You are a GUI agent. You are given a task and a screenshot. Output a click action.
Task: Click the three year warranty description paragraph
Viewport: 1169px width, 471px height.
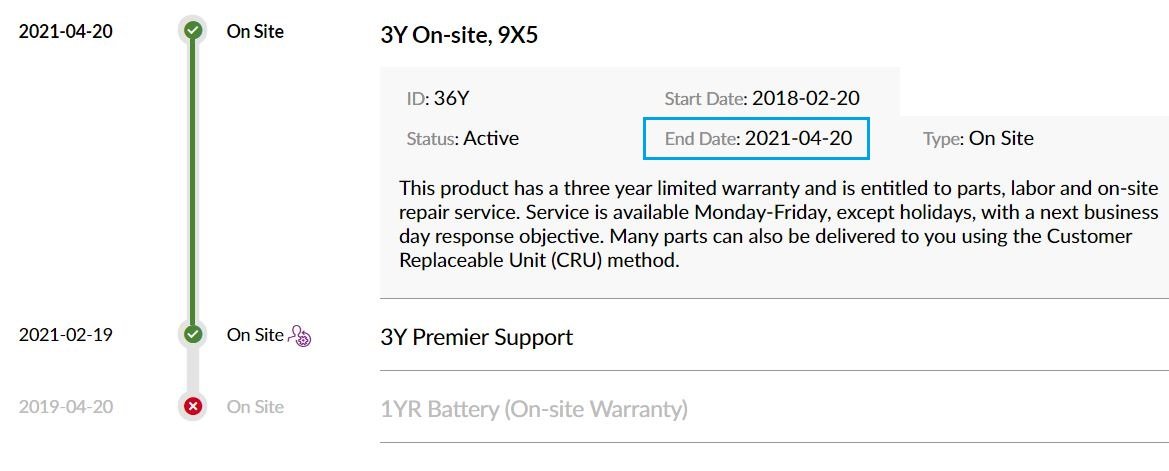pyautogui.click(x=778, y=224)
